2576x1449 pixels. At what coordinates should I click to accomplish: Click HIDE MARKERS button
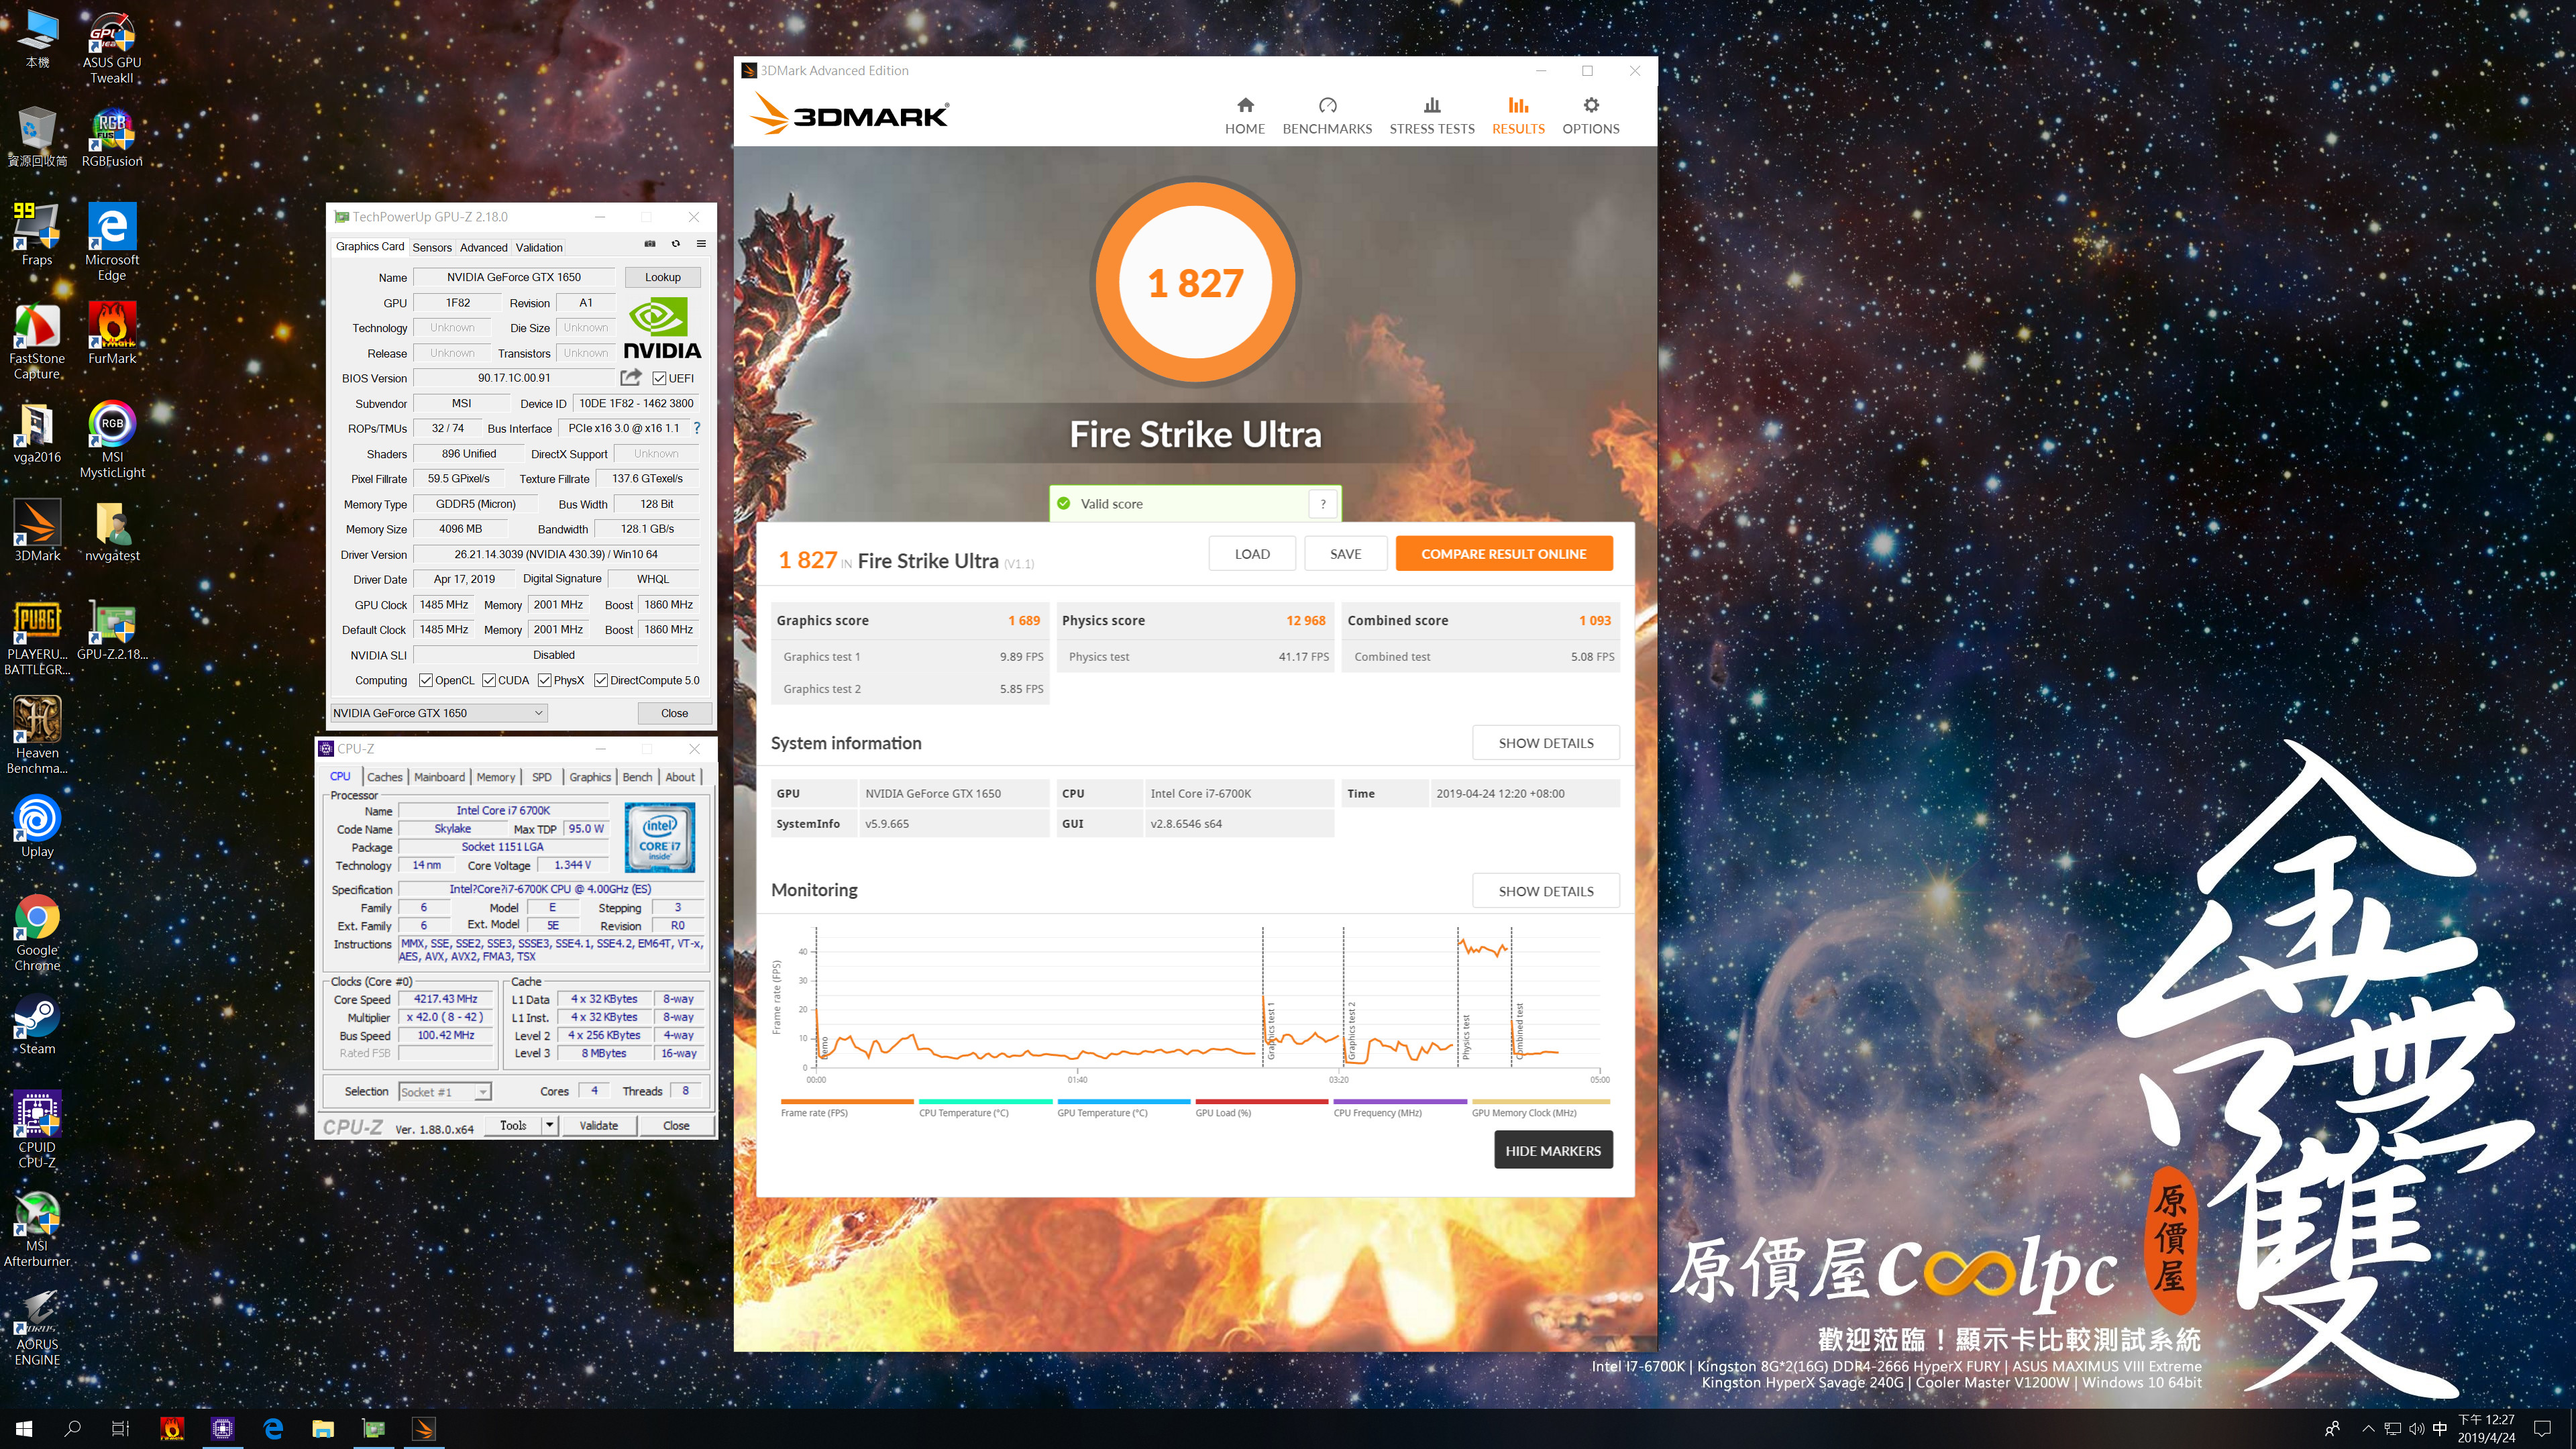point(1553,1151)
